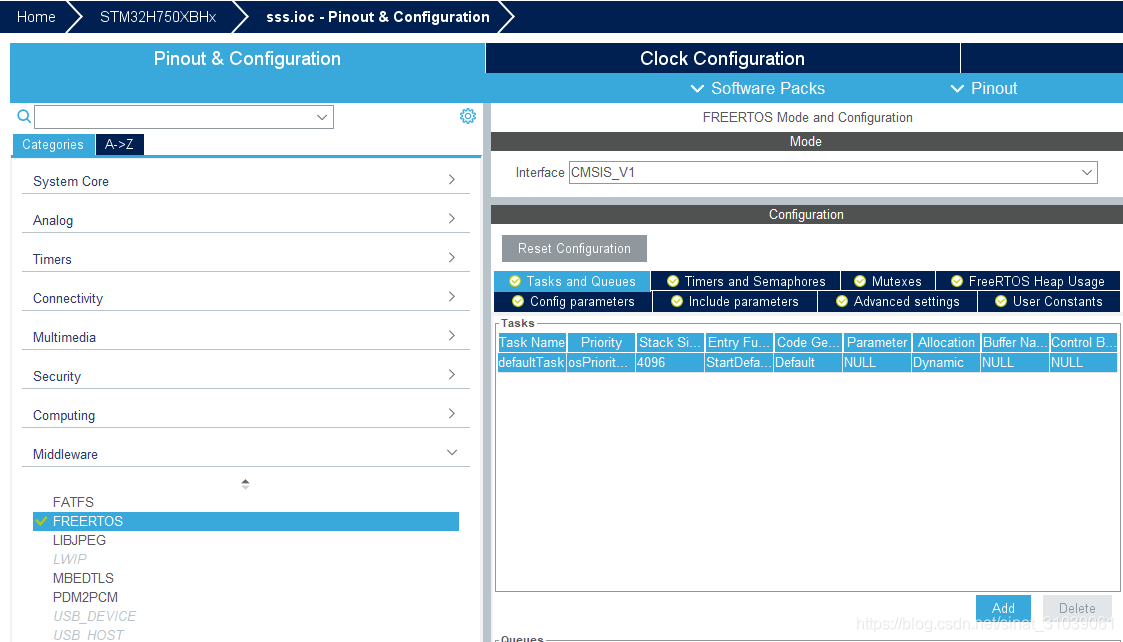The height and width of the screenshot is (642, 1123).
Task: Click the Default code generation cell
Action: click(807, 363)
